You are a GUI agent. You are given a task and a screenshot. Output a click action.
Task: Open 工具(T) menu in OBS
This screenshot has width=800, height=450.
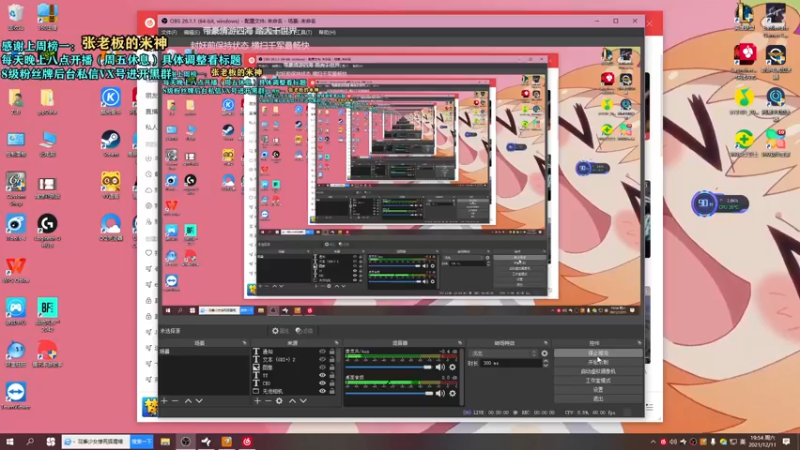tap(303, 32)
